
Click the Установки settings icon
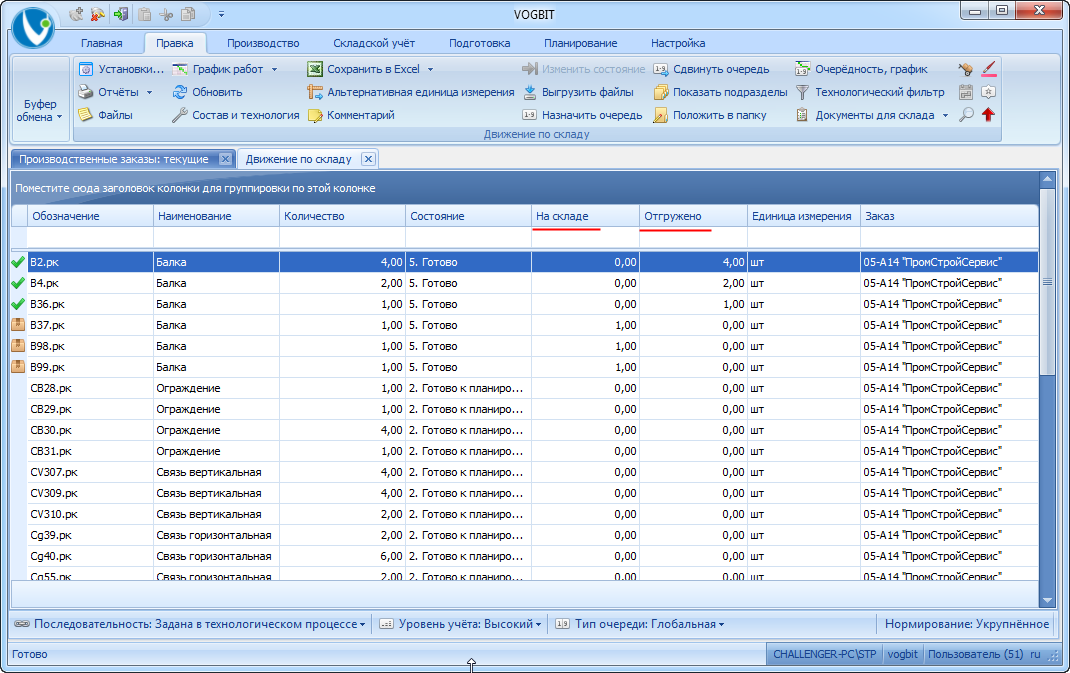(85, 69)
